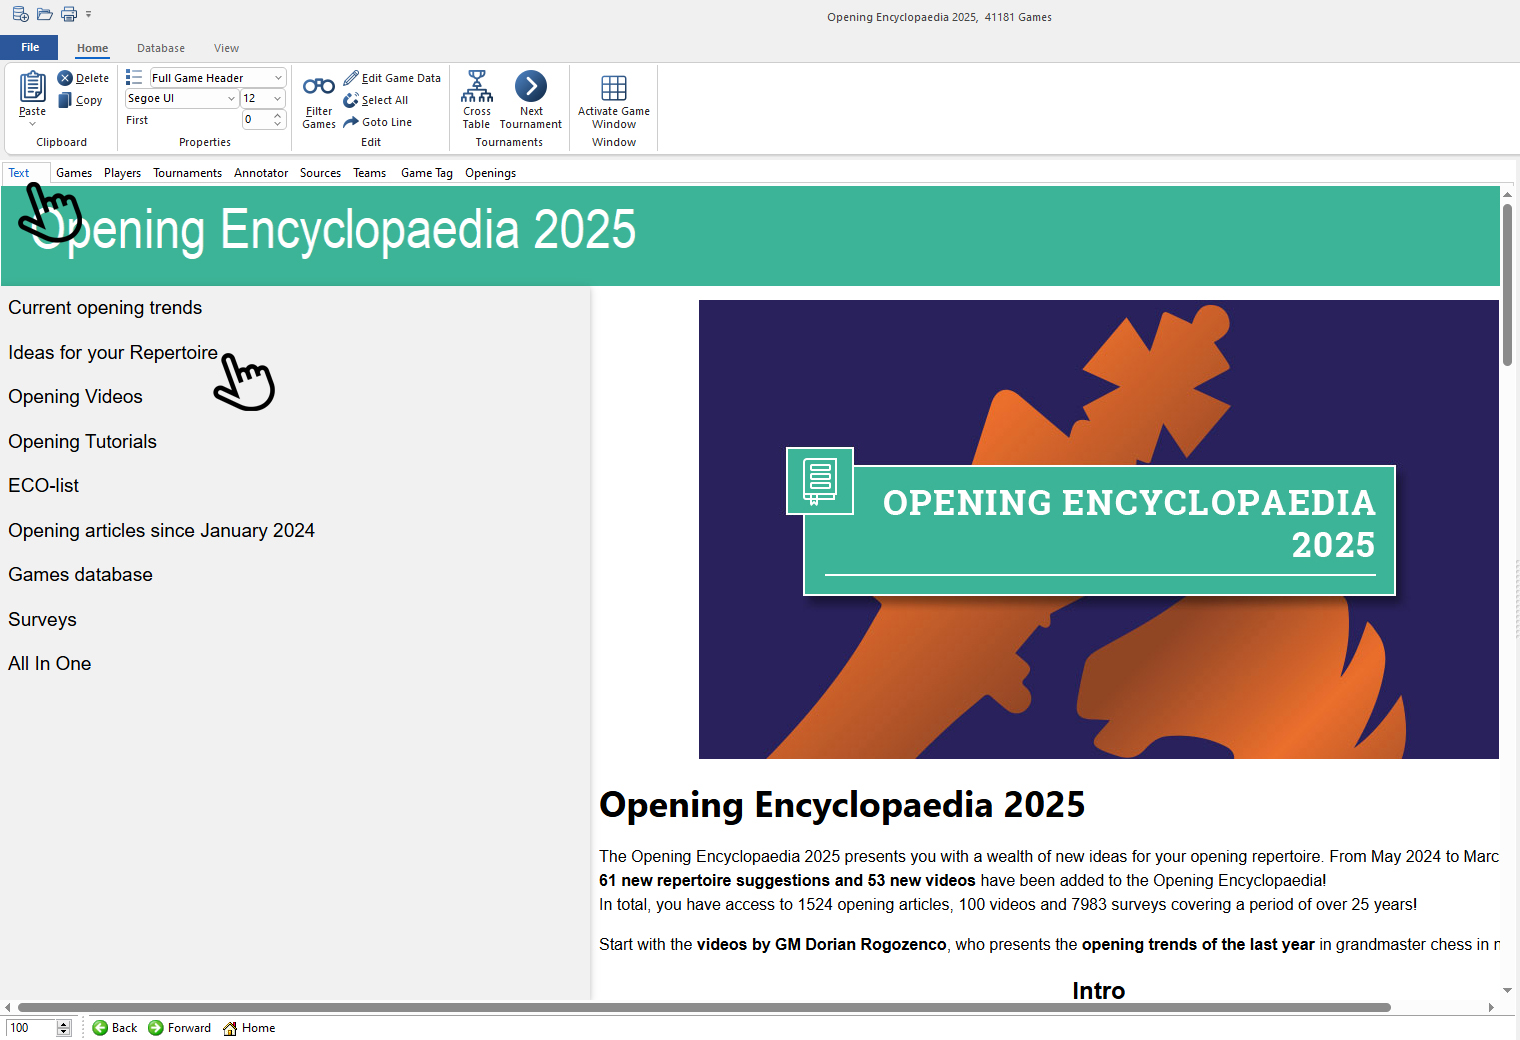Click the zoom level 100 field
Image resolution: width=1520 pixels, height=1040 pixels.
tap(30, 1028)
